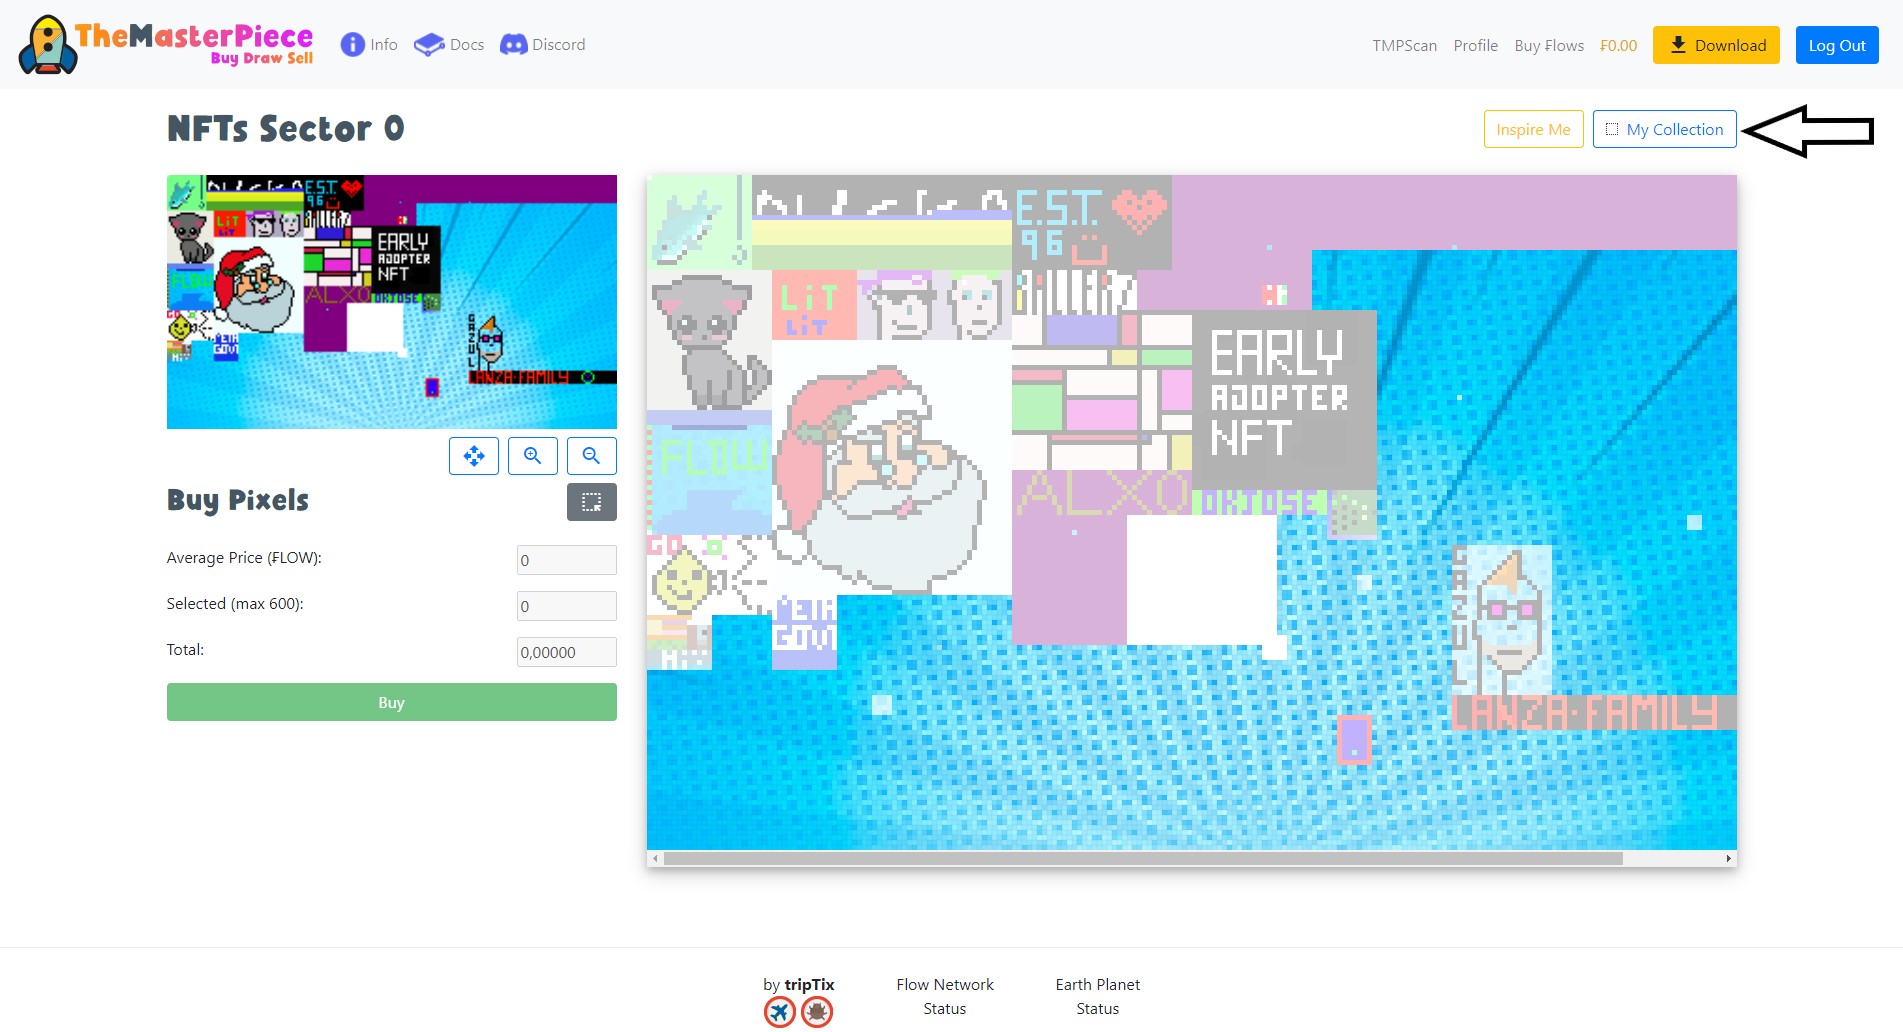Image resolution: width=1903 pixels, height=1032 pixels.
Task: Click the Santa pixel art on canvas
Action: pyautogui.click(x=890, y=468)
